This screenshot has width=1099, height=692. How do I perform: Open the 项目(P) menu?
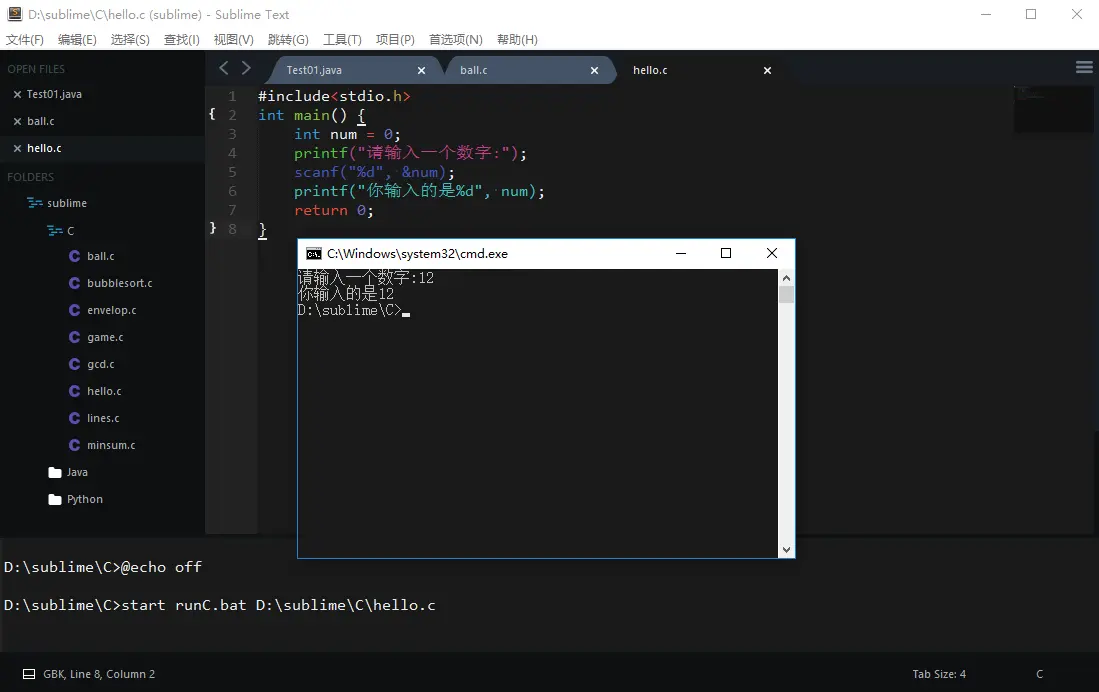coord(395,40)
